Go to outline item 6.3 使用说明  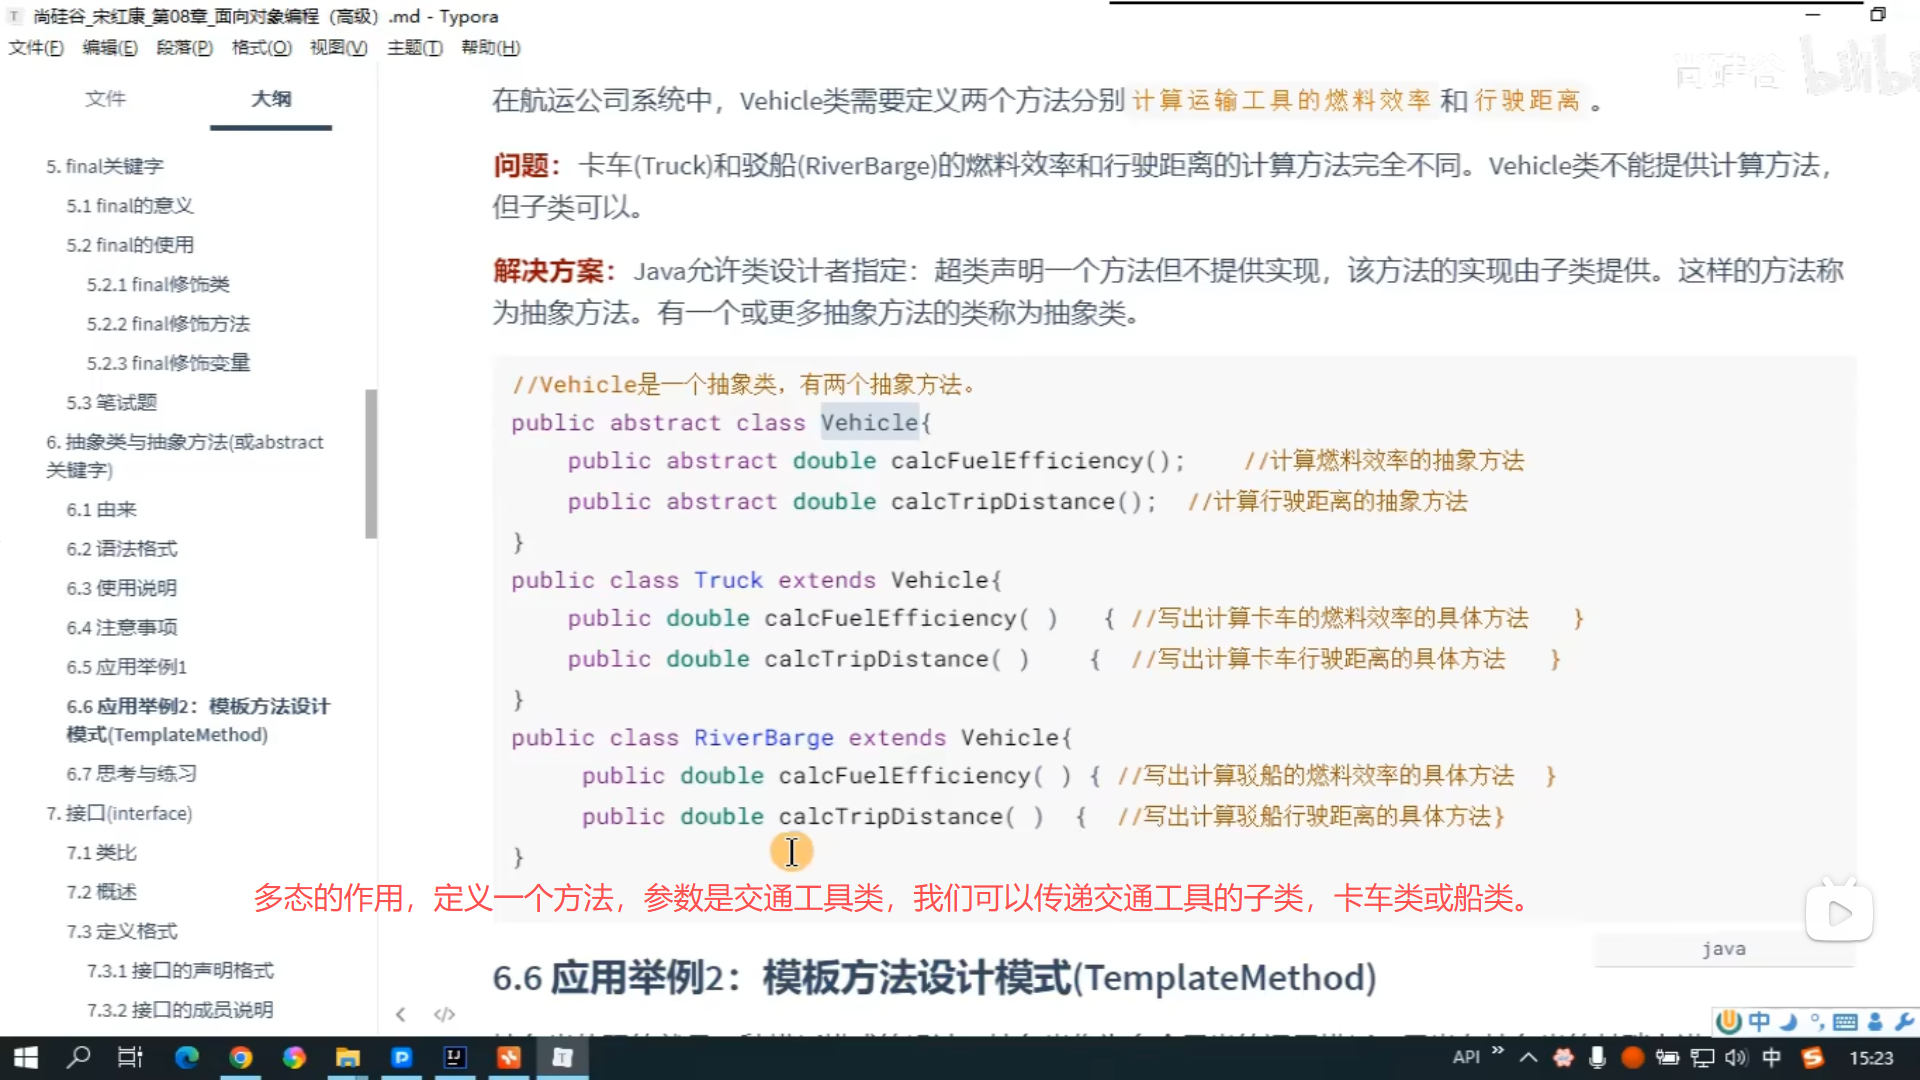tap(121, 588)
